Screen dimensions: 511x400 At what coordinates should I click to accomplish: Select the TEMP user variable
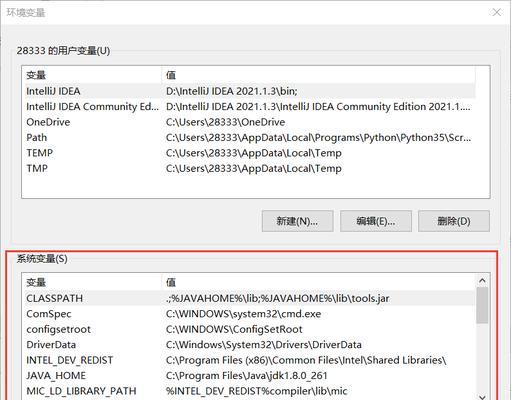249,153
